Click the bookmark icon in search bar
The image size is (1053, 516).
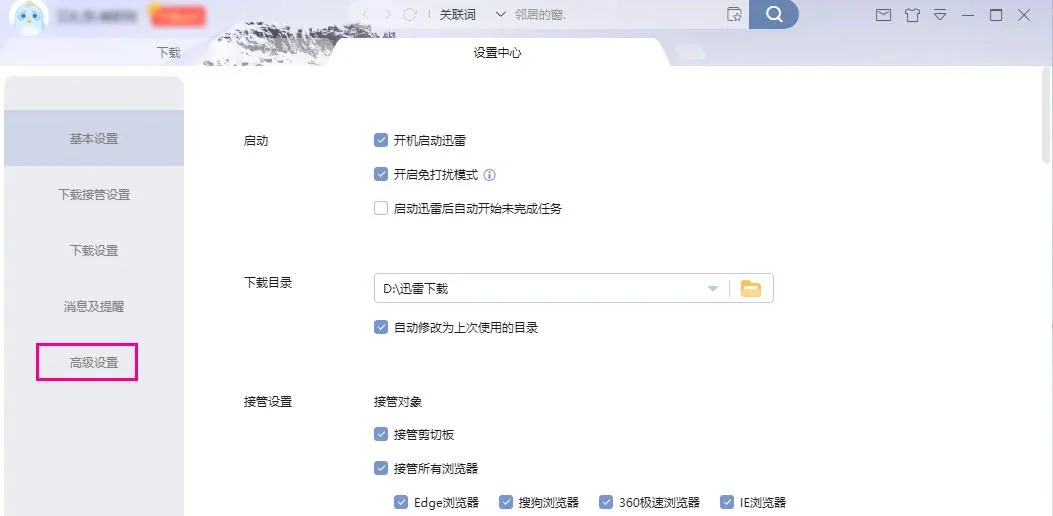(x=734, y=15)
